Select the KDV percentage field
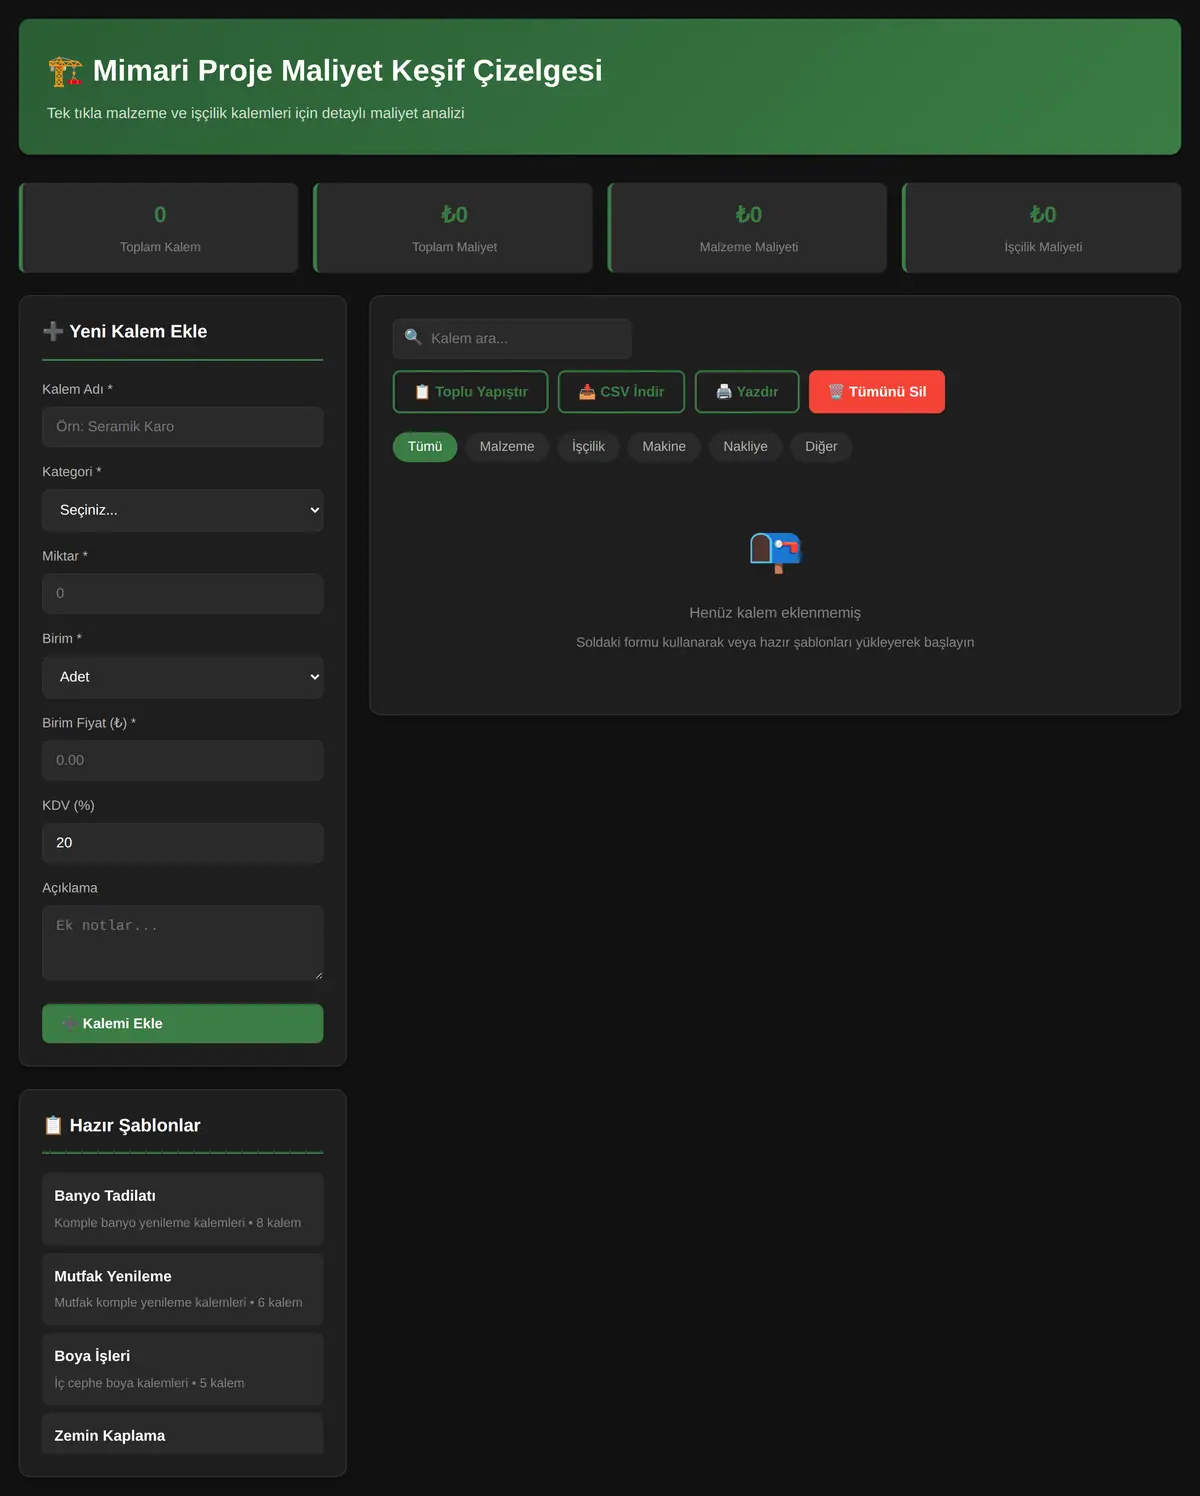Viewport: 1200px width, 1496px height. 183,843
